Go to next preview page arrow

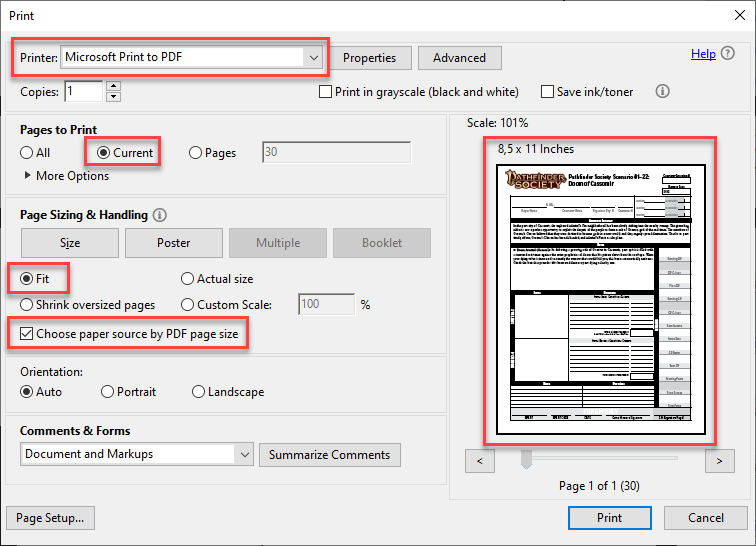tap(718, 461)
